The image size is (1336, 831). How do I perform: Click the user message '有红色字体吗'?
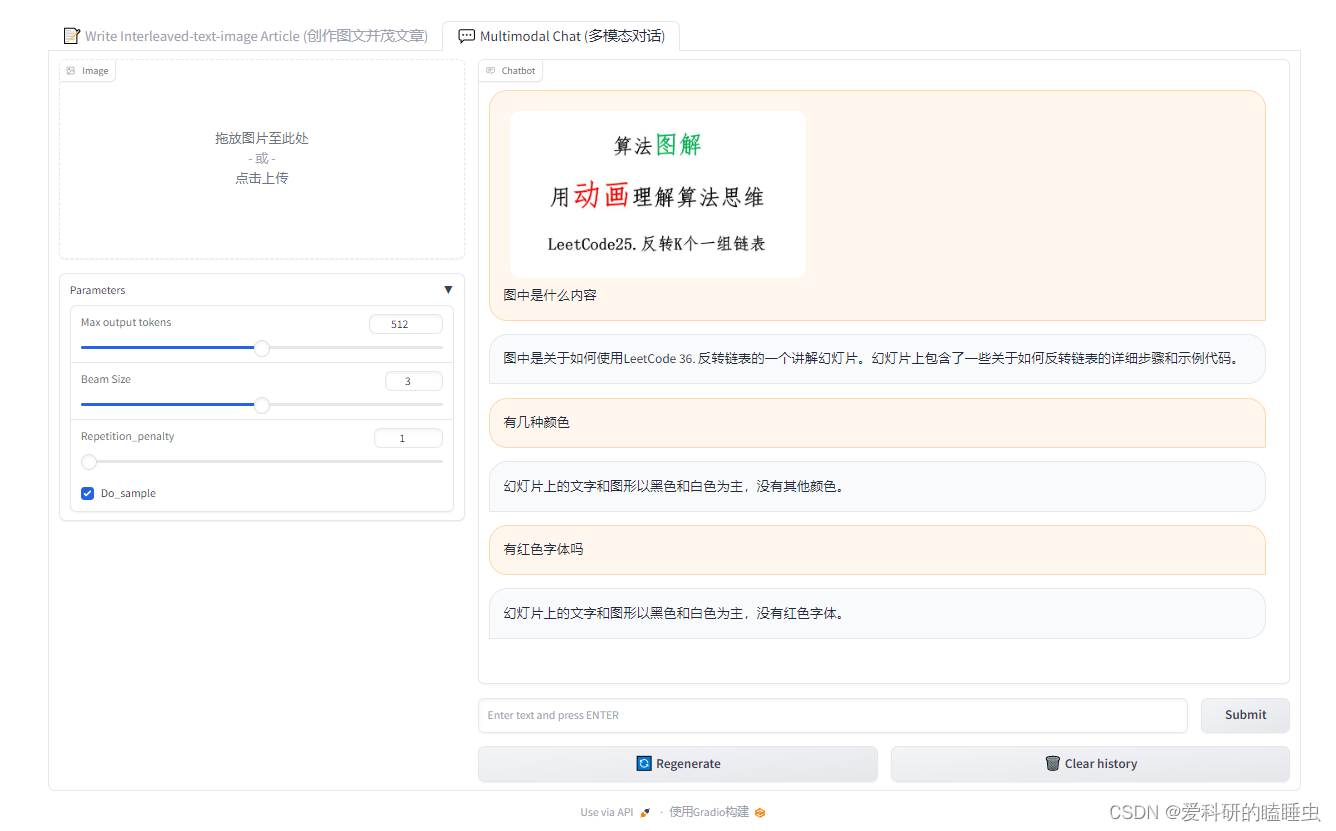(x=877, y=550)
